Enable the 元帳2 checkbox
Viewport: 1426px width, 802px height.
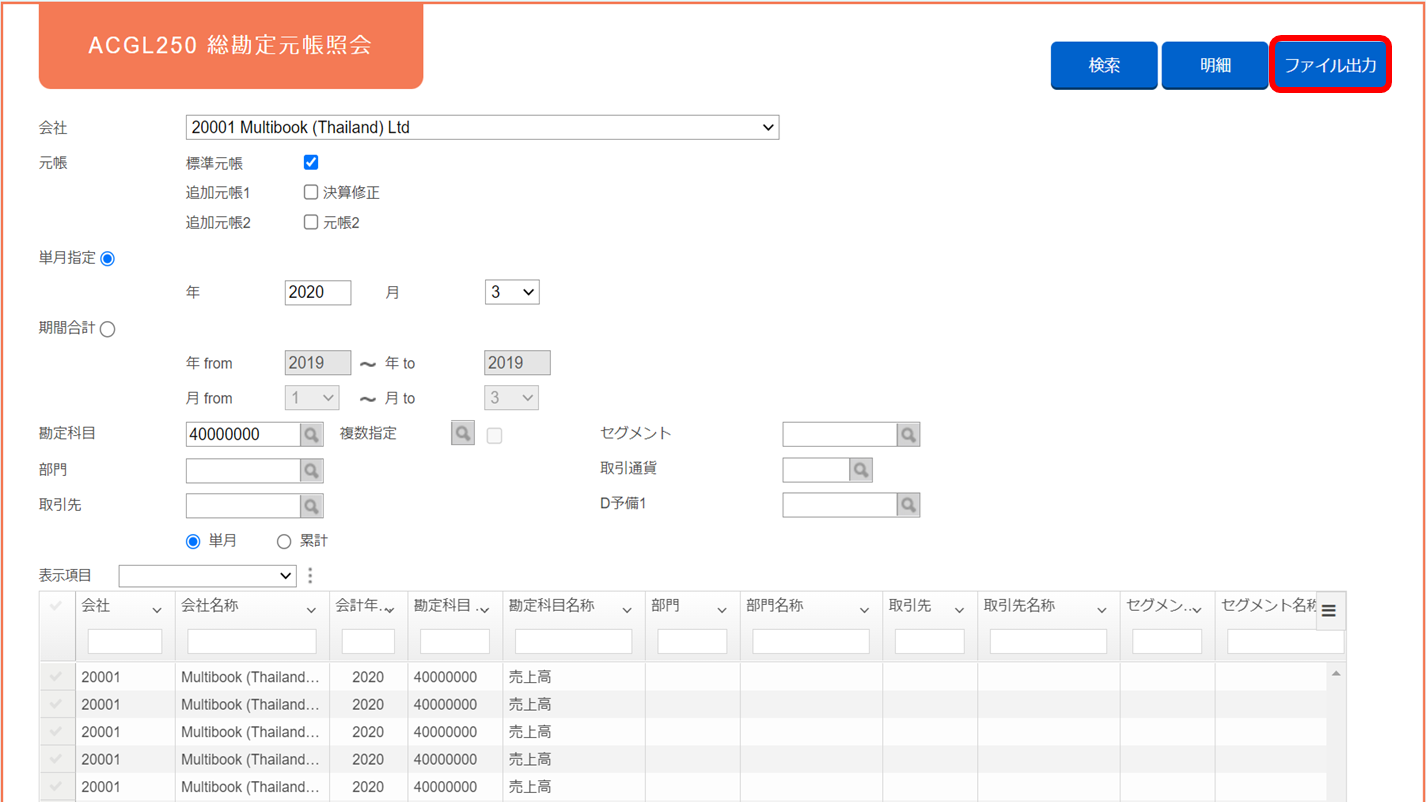(x=311, y=222)
